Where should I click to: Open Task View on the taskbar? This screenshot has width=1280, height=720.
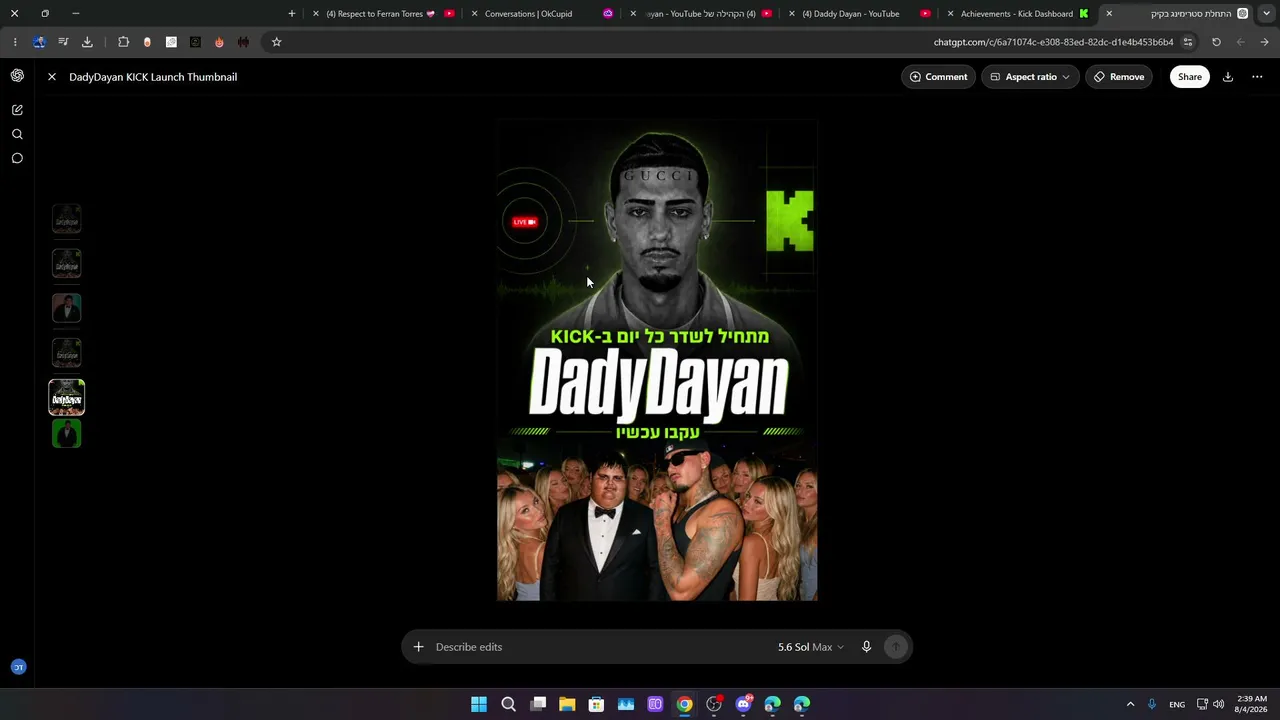538,704
